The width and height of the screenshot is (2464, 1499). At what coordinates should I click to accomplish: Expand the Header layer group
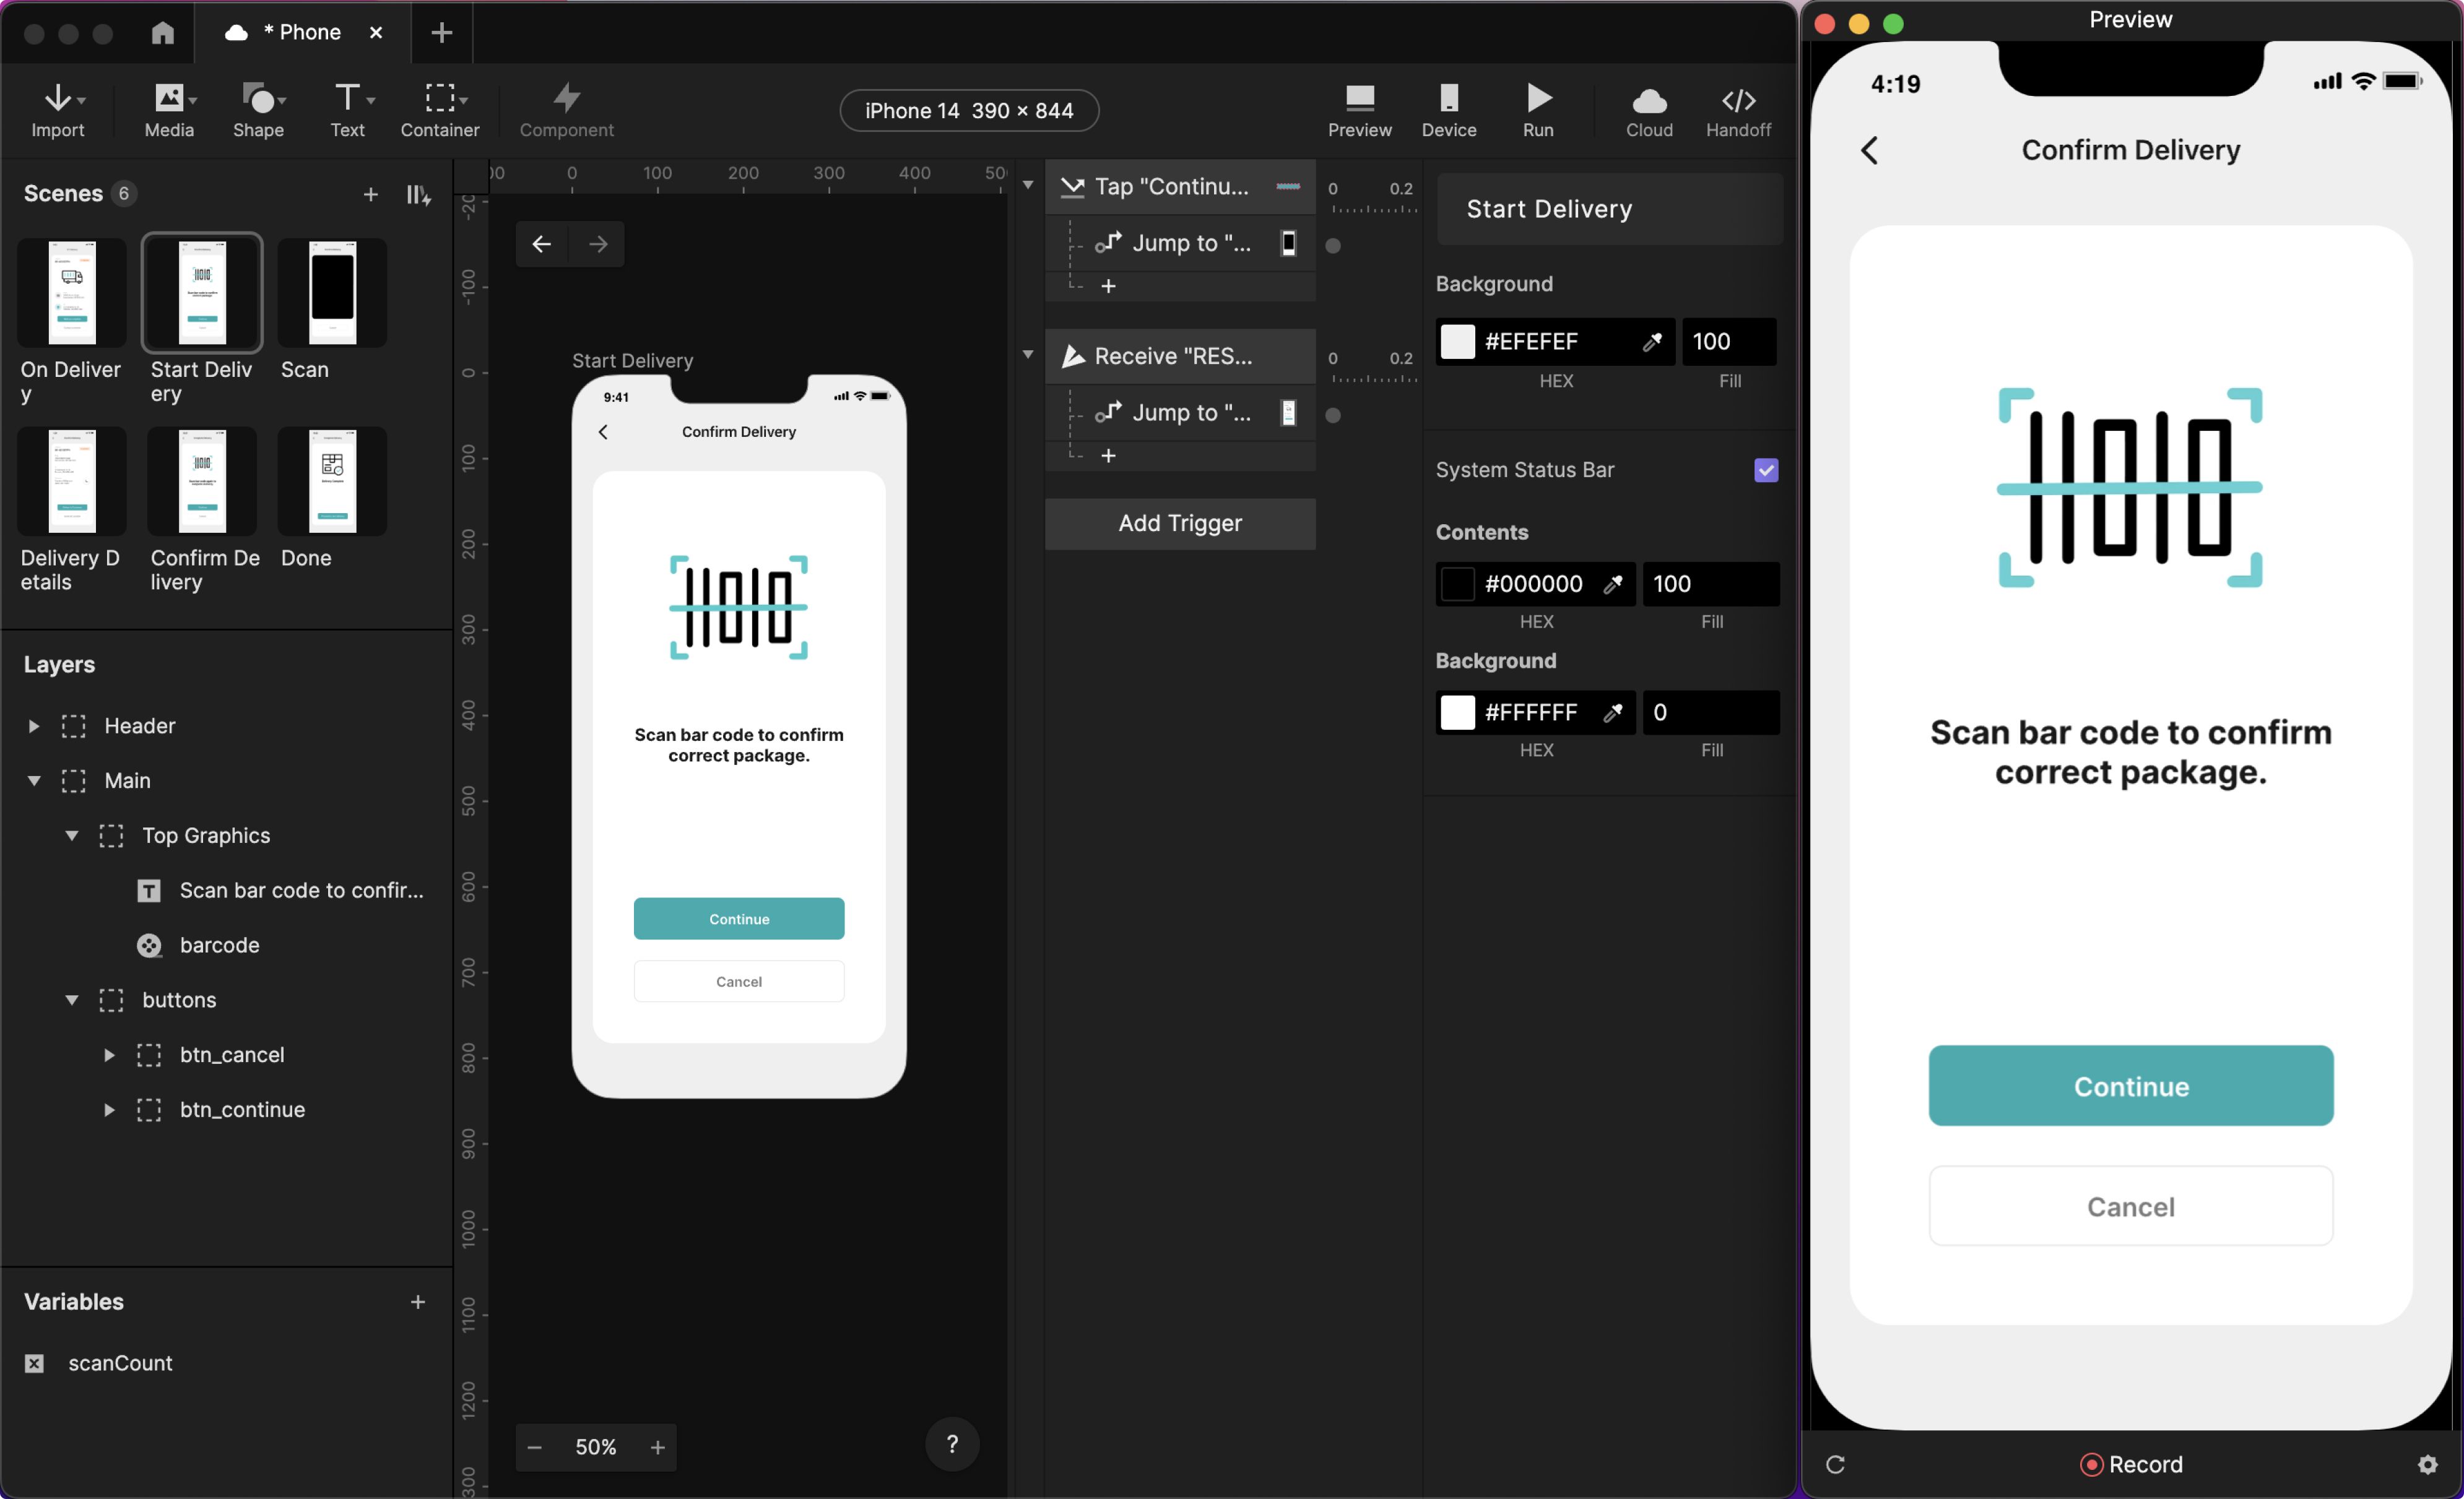pyautogui.click(x=34, y=726)
